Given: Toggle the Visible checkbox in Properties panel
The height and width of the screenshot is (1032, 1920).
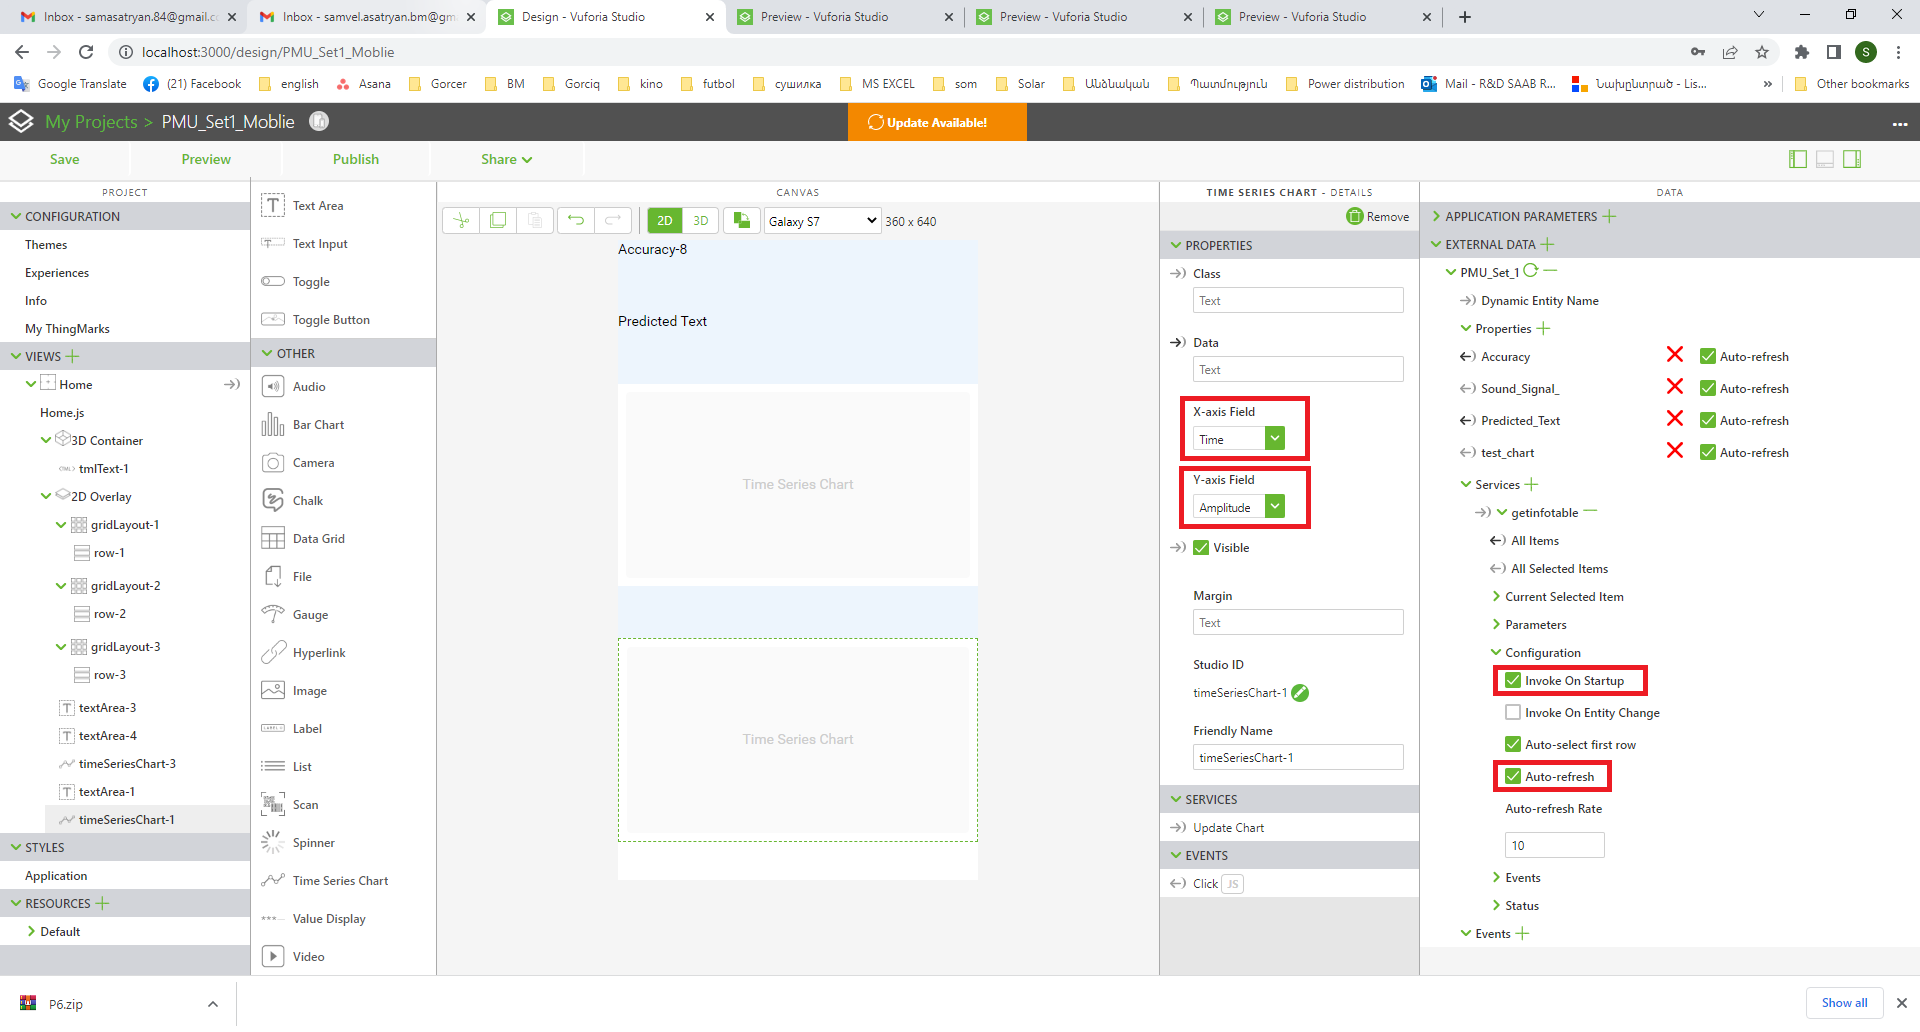Looking at the screenshot, I should click(1200, 547).
